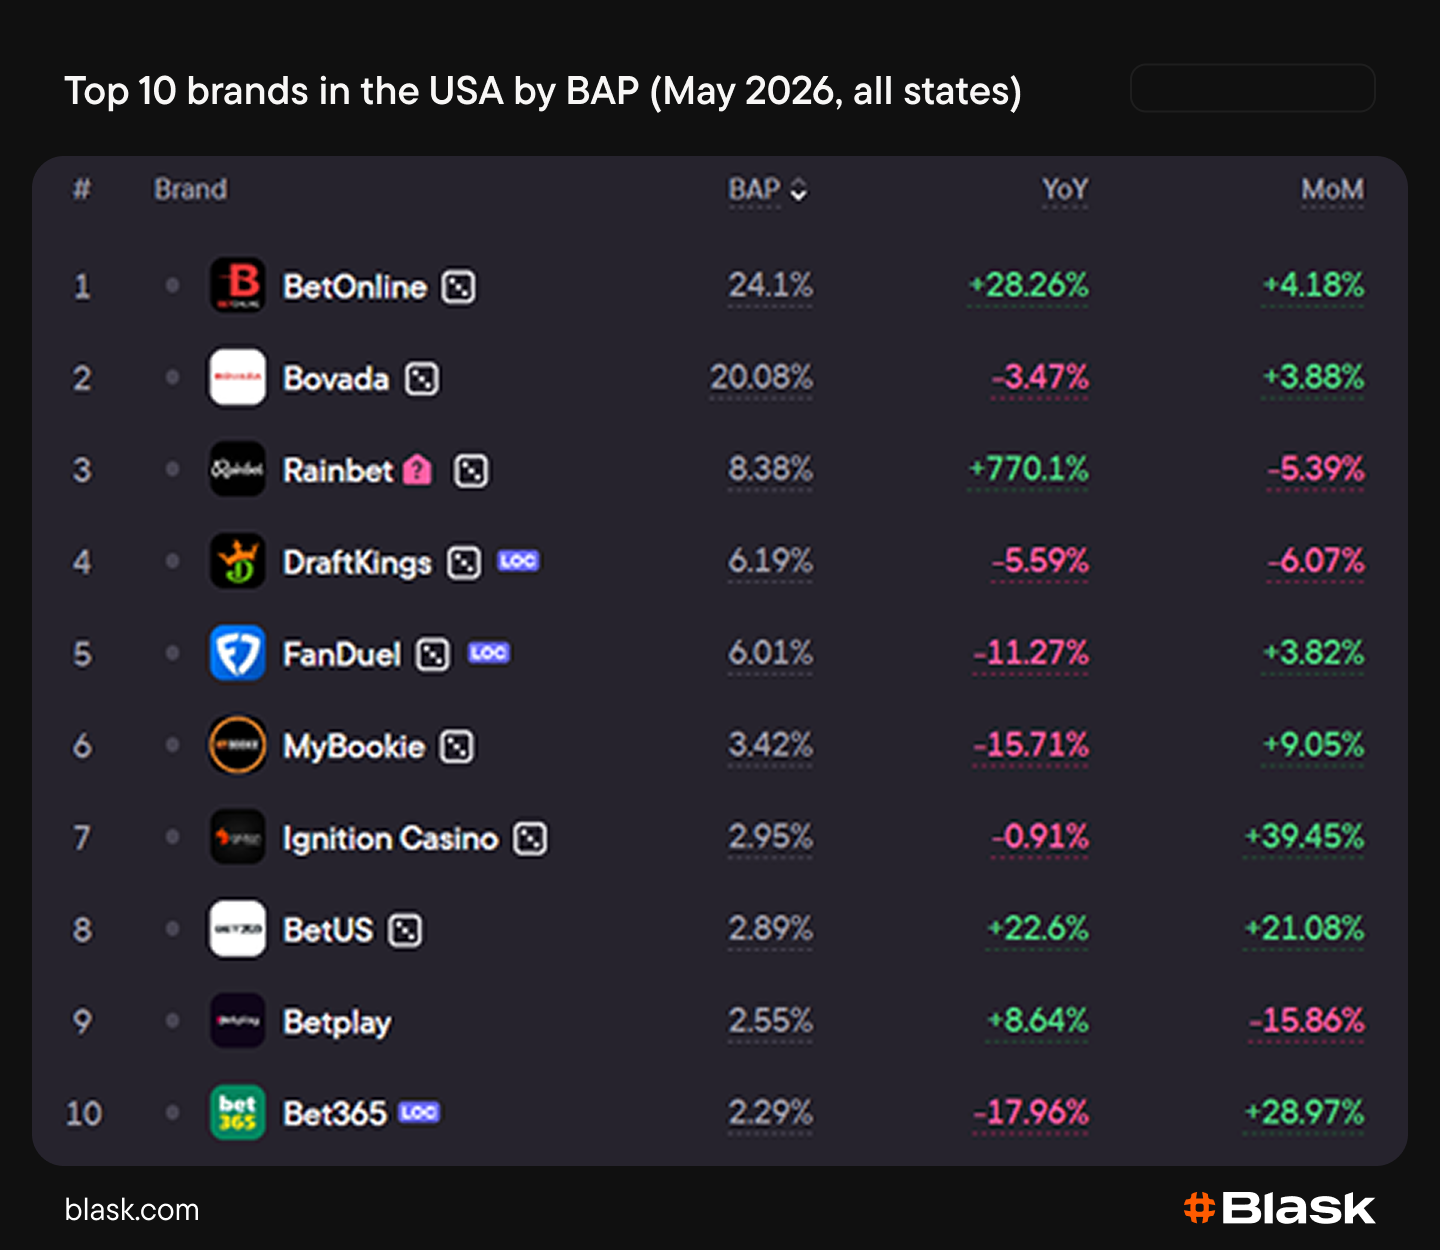Click the BetOnline brand logo
This screenshot has width=1440, height=1250.
pyautogui.click(x=237, y=286)
